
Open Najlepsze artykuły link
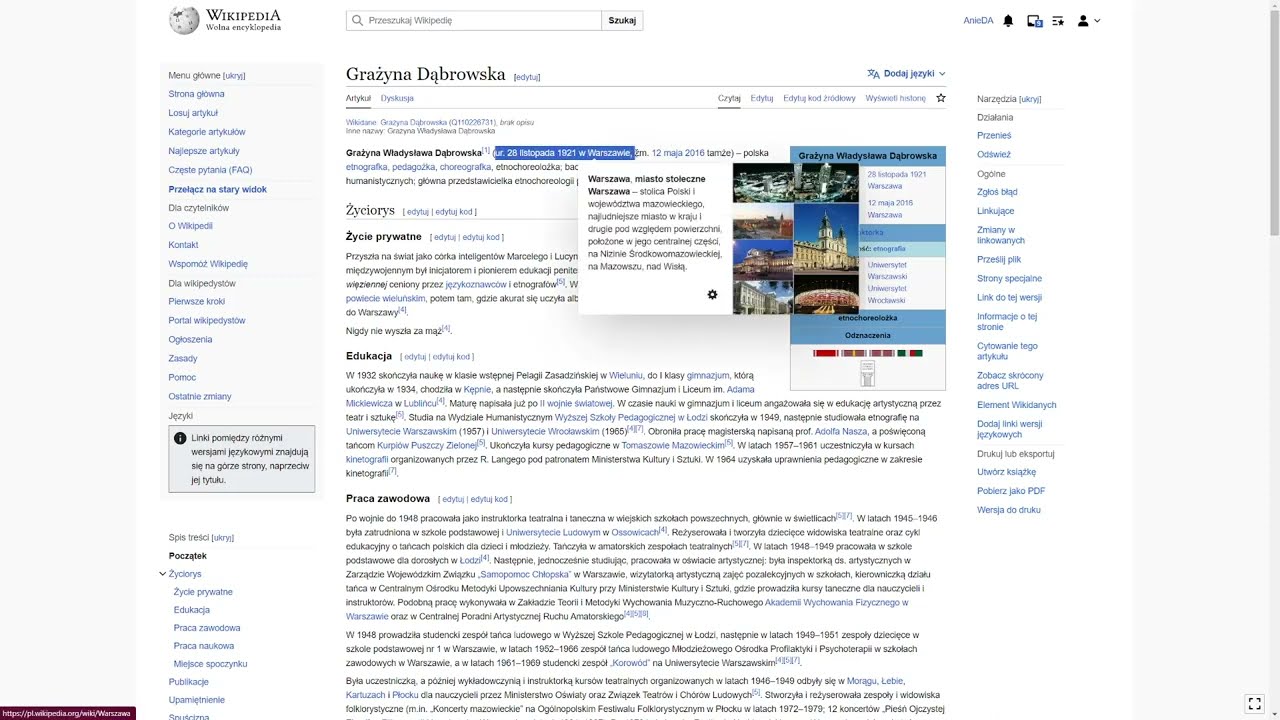[x=204, y=151]
